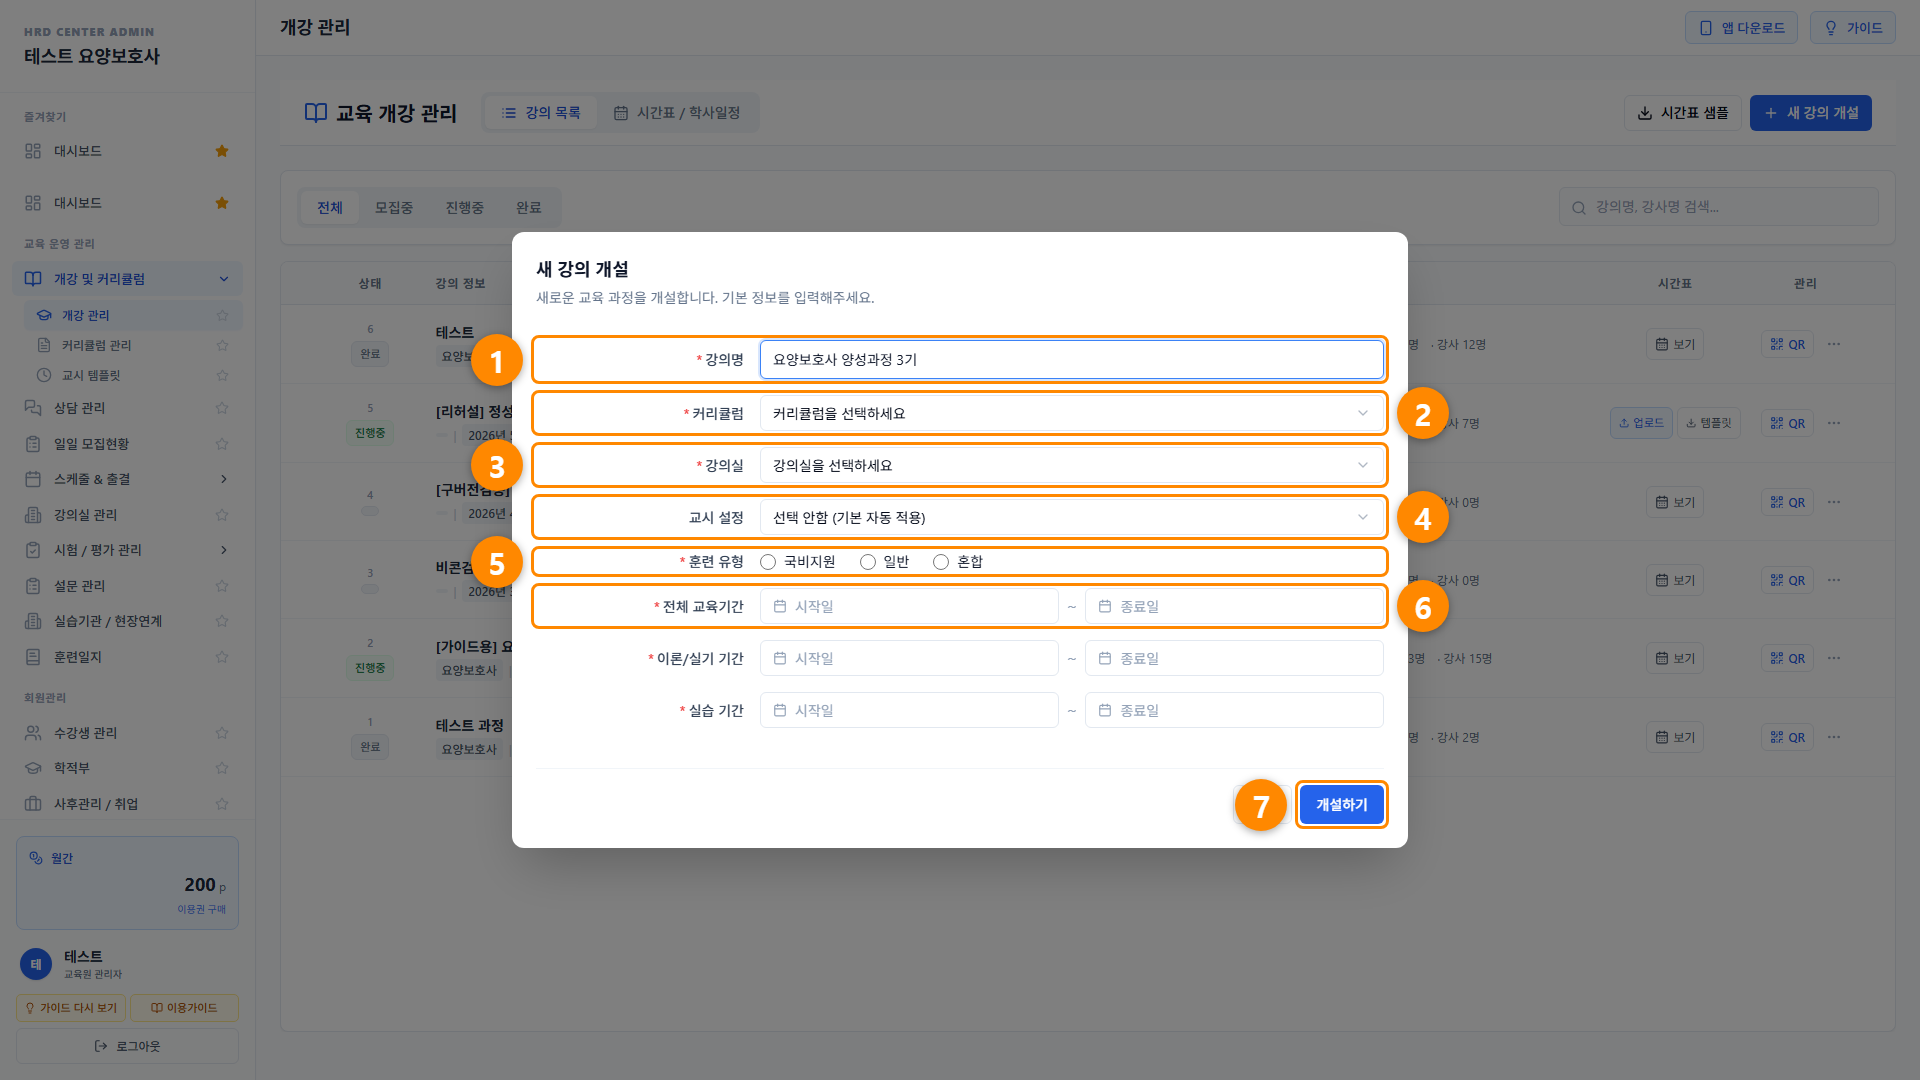Expand the 시험 / 평가 관리 menu
The image size is (1920, 1080).
[x=127, y=550]
